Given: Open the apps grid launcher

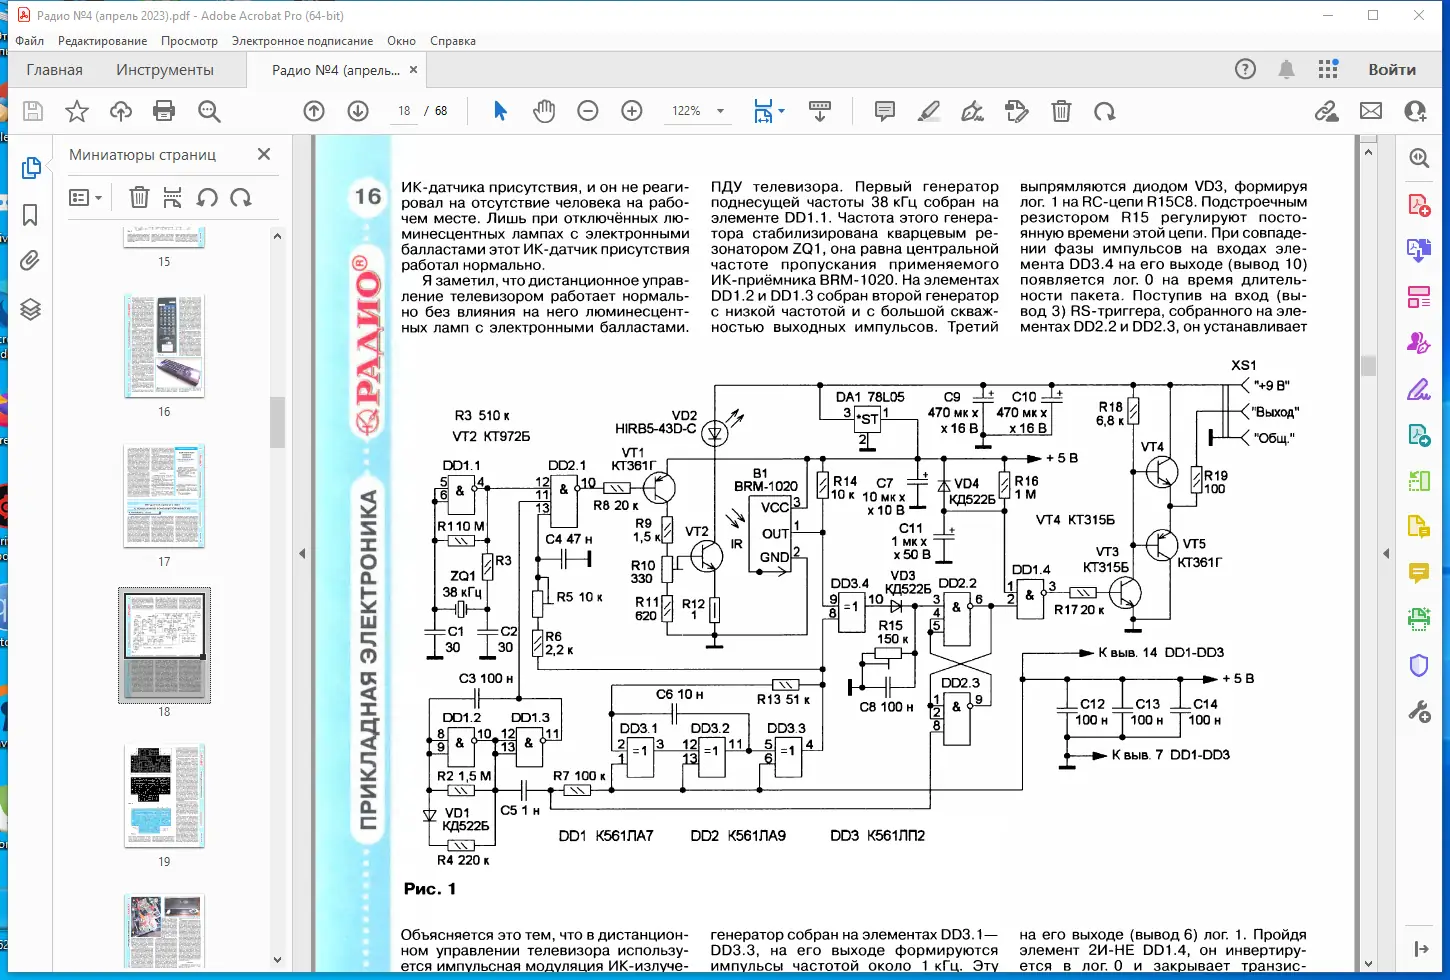Looking at the screenshot, I should point(1328,69).
